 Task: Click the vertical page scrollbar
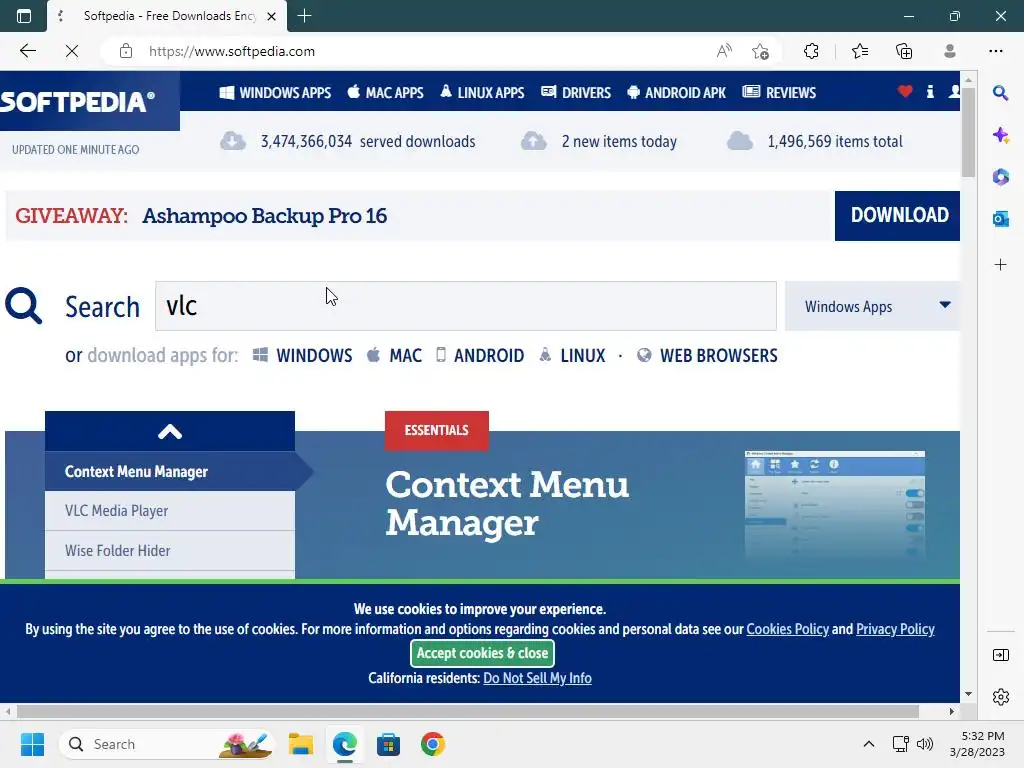(968, 131)
